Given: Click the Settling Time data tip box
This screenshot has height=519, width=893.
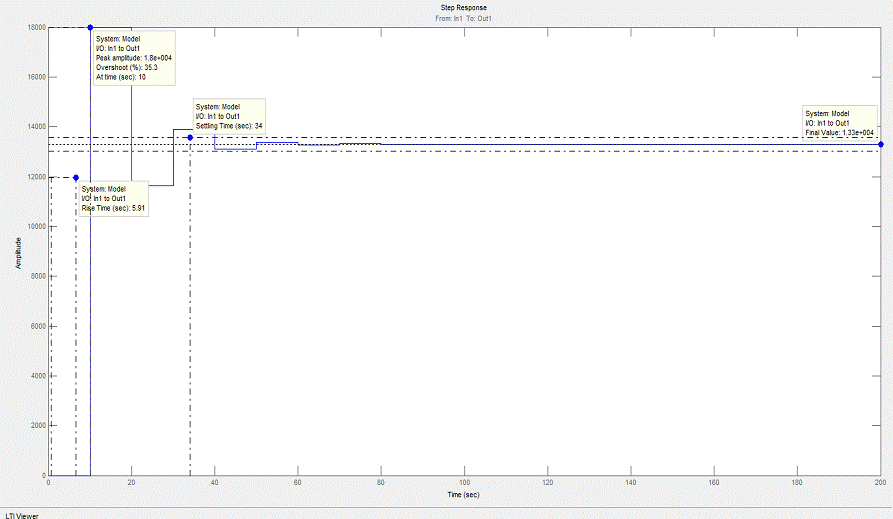Looking at the screenshot, I should 229,116.
